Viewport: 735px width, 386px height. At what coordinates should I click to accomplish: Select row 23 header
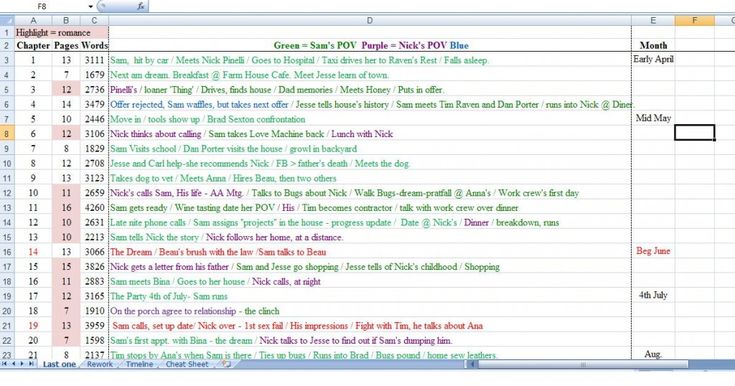[x=7, y=355]
